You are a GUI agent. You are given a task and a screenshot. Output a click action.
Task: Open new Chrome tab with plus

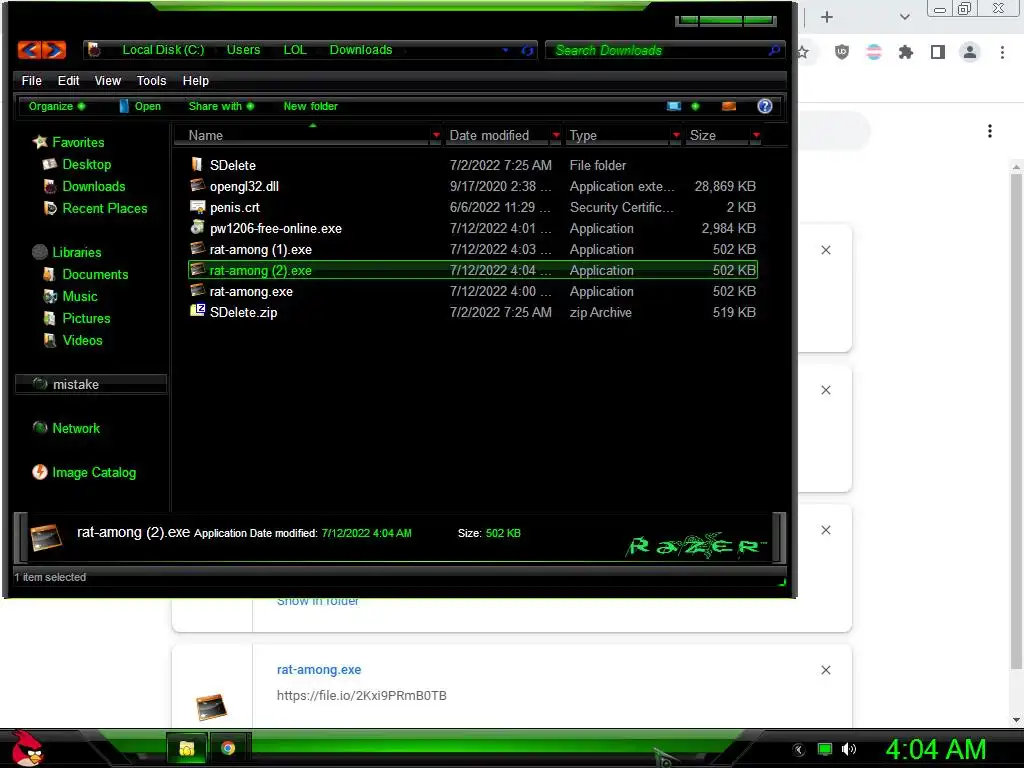click(x=827, y=17)
